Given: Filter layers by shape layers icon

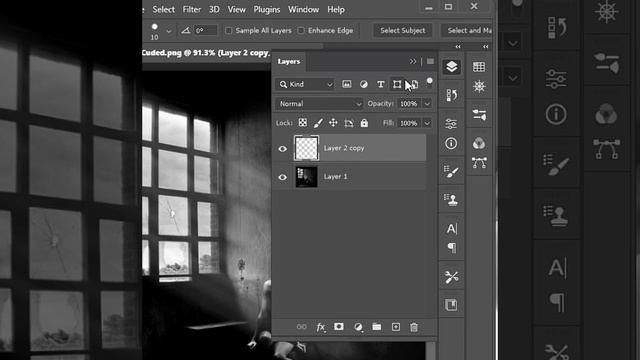Looking at the screenshot, I should coord(397,84).
